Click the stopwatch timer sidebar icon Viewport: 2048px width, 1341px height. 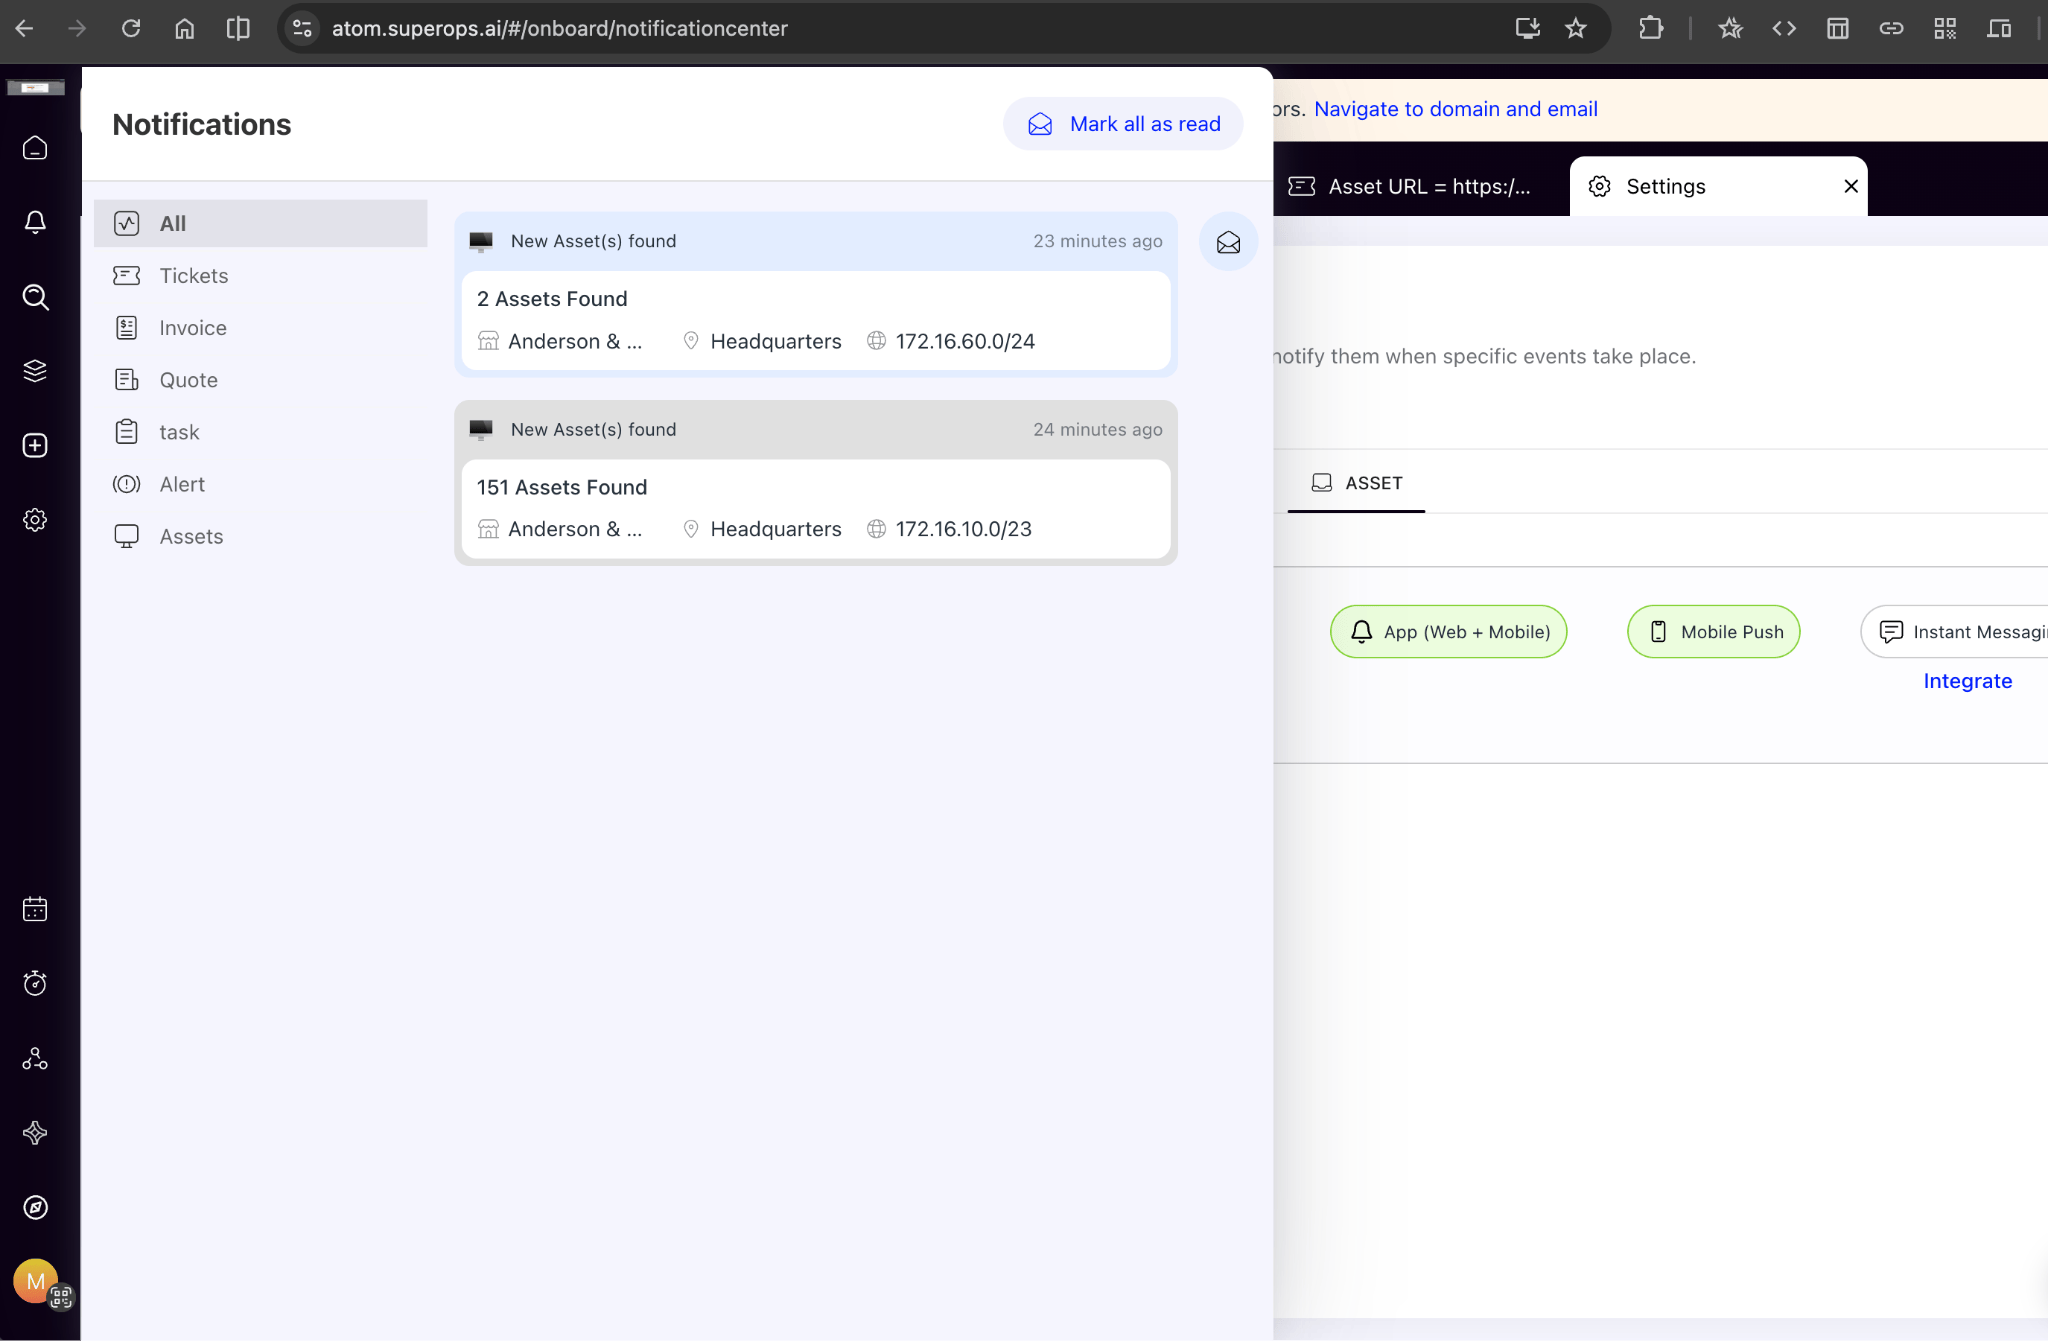point(35,983)
